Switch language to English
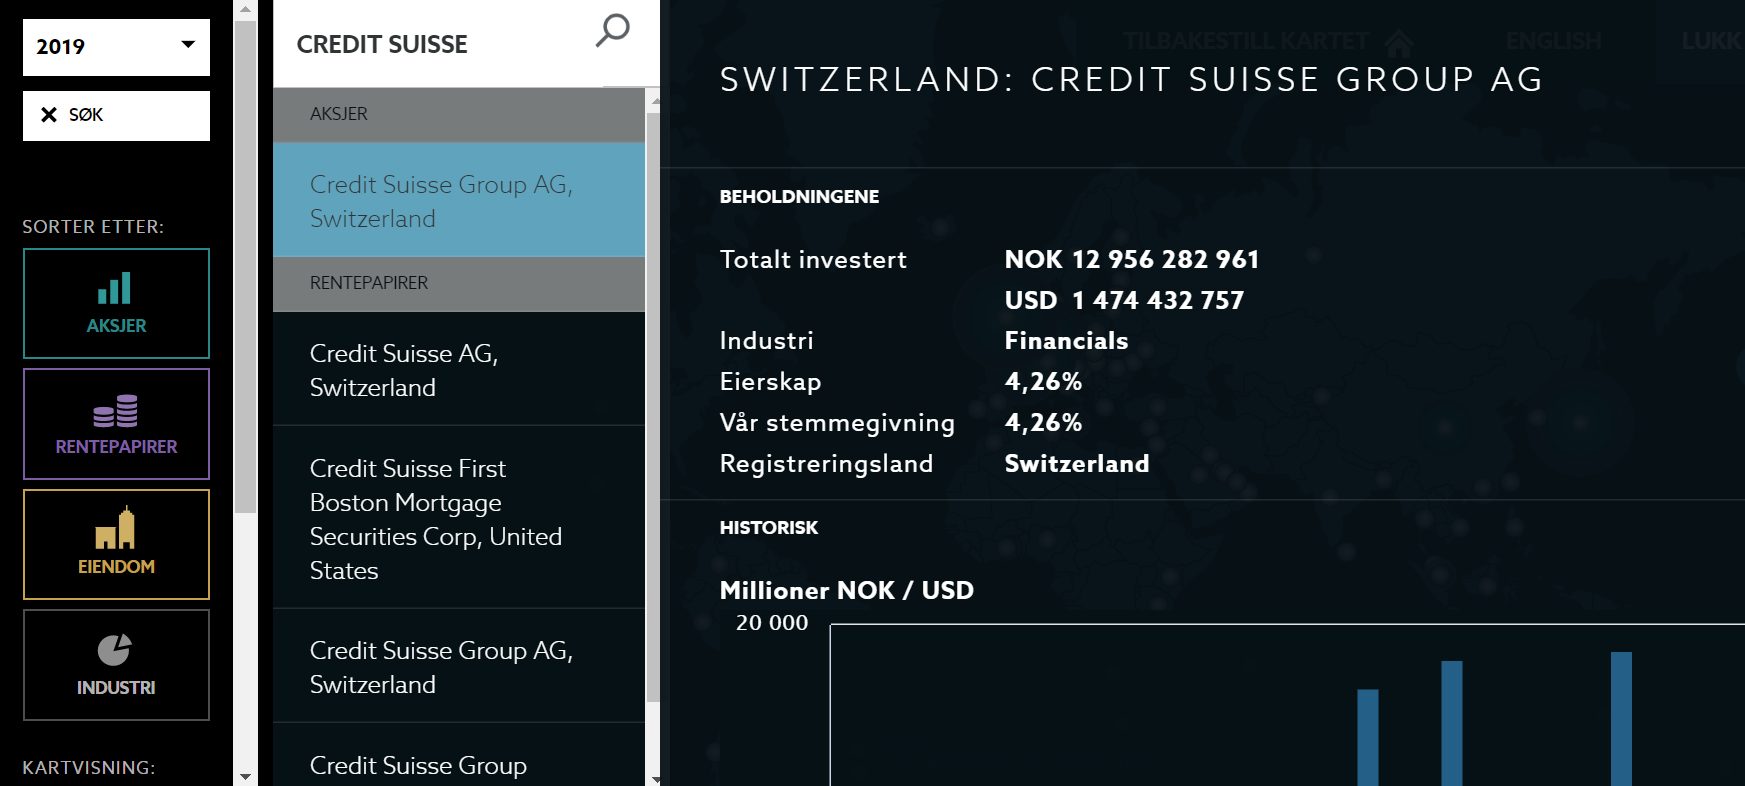 1553,41
